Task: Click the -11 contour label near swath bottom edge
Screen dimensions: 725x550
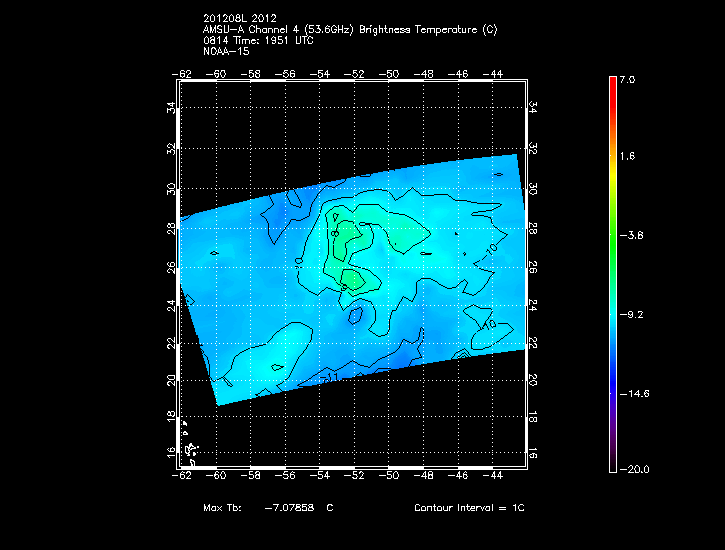Action: tap(329, 378)
